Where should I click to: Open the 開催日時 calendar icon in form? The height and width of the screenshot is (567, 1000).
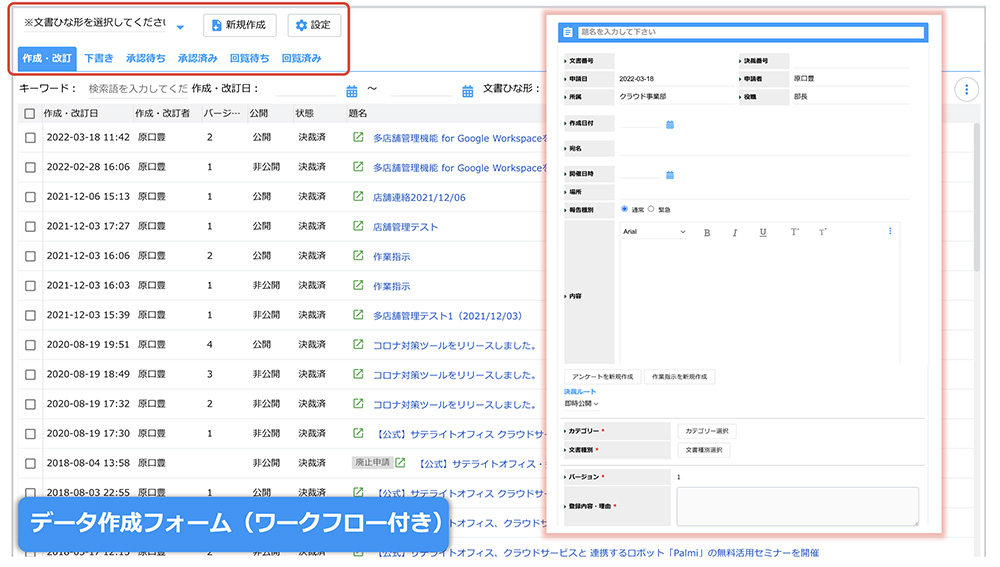coord(670,175)
